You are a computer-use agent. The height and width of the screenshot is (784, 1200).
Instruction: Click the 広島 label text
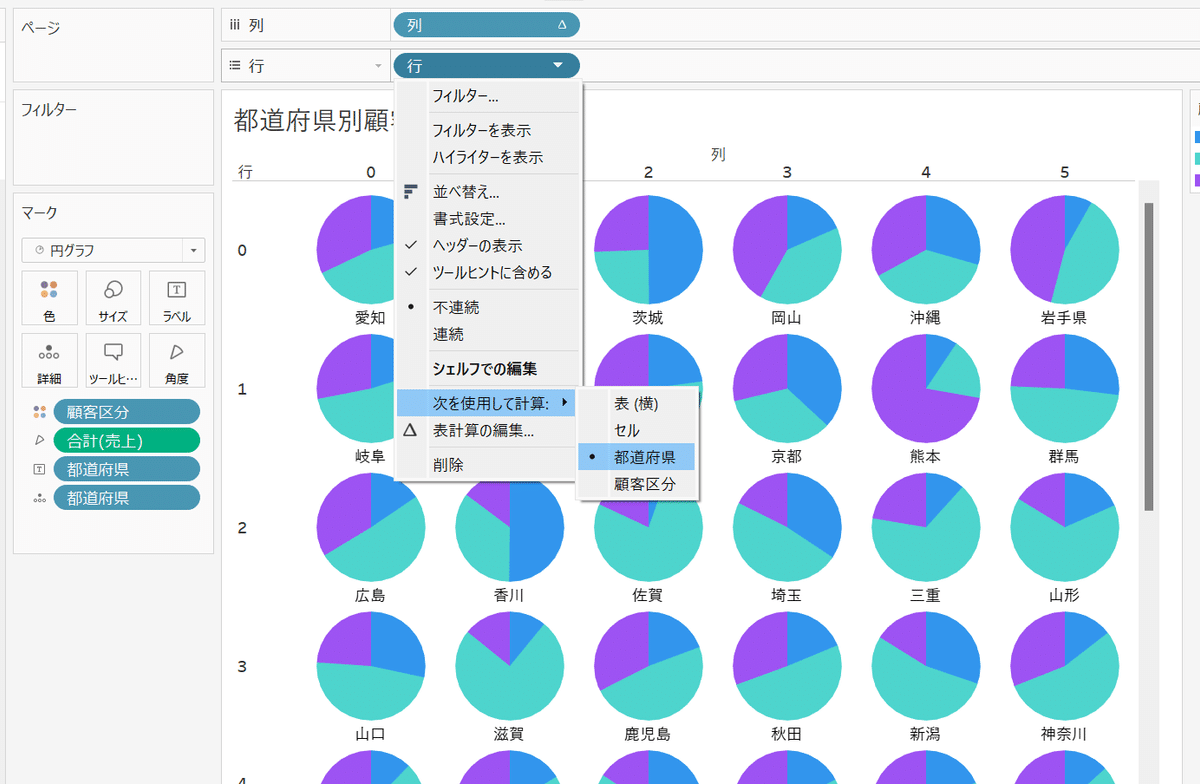370,595
